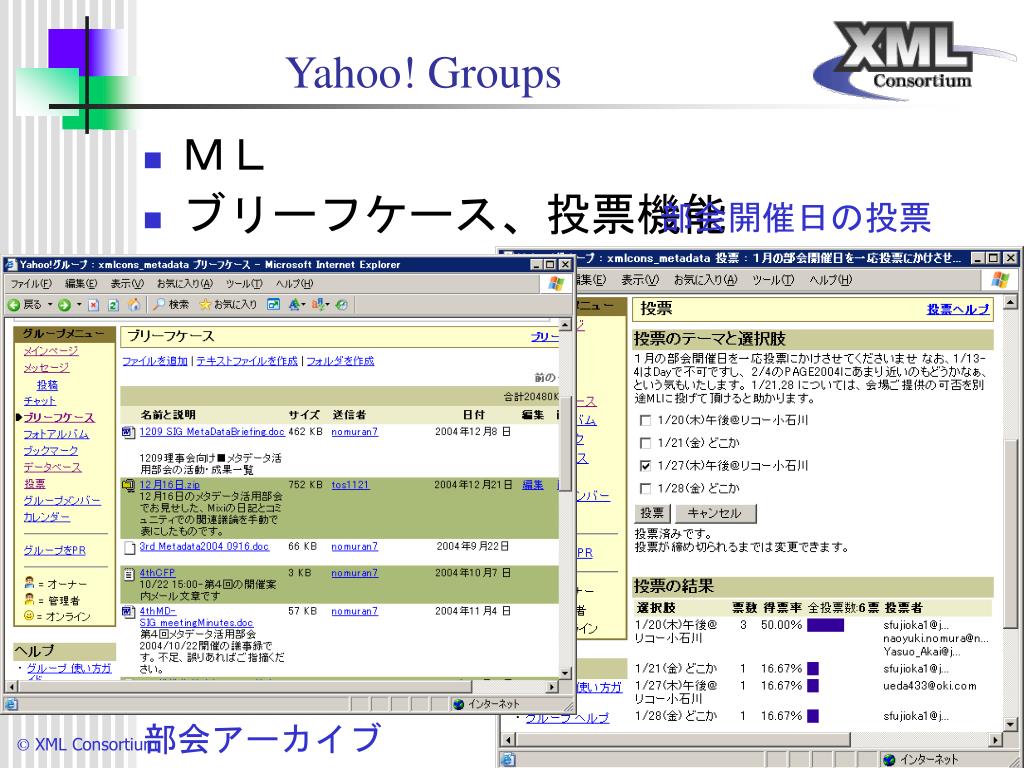Screen dimensions: 1024x768
Task: Click the Refresh page icon
Action: tap(113, 305)
